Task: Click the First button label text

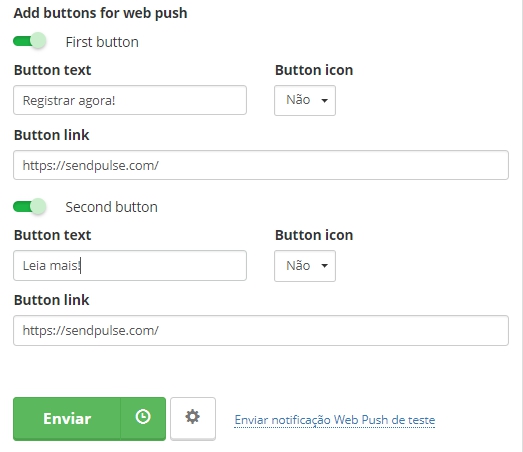Action: click(x=102, y=42)
